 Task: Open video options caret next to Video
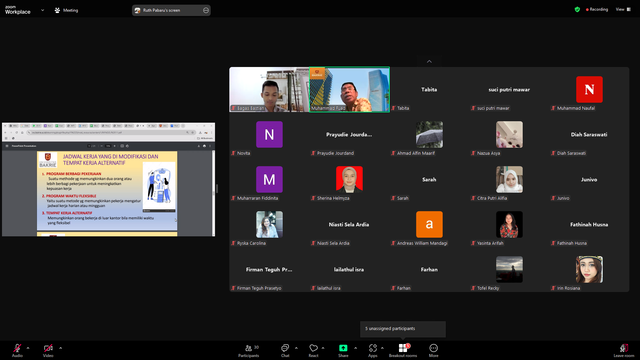pos(60,348)
